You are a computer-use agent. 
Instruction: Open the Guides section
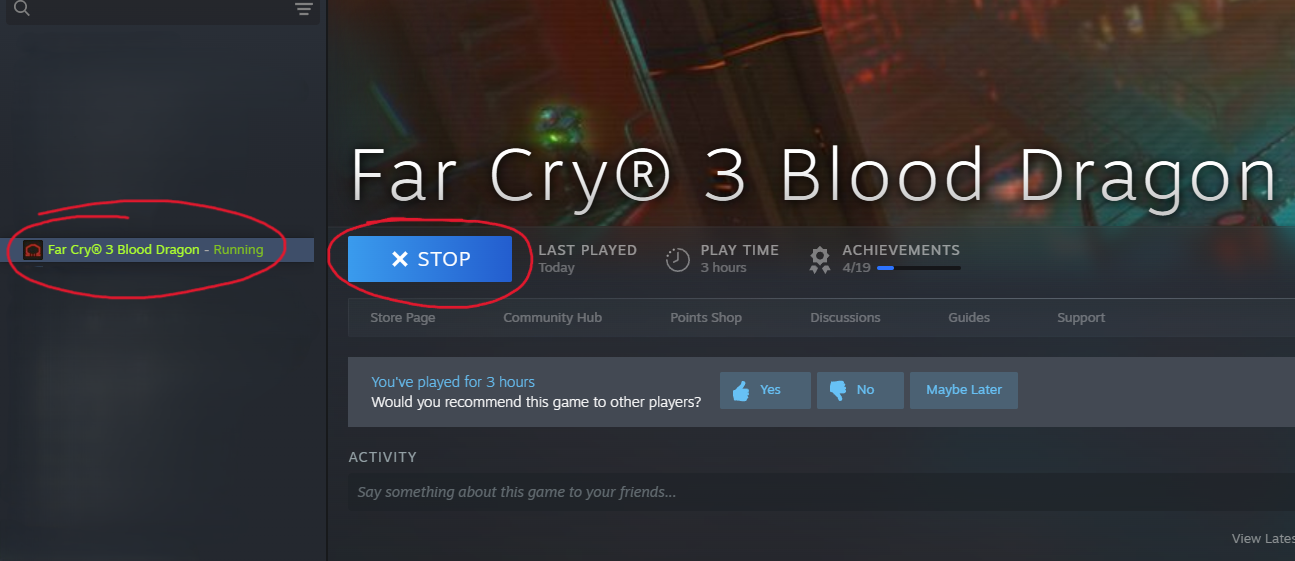click(x=969, y=318)
